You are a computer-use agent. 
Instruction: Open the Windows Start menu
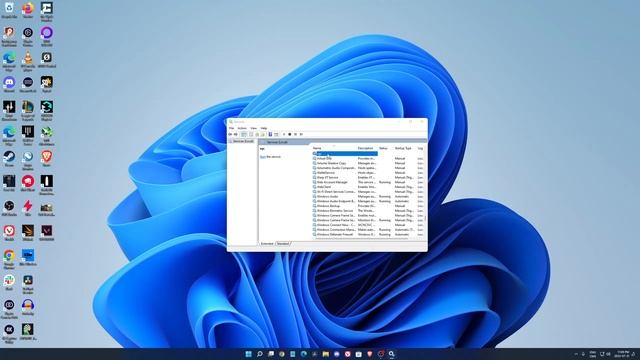point(249,354)
